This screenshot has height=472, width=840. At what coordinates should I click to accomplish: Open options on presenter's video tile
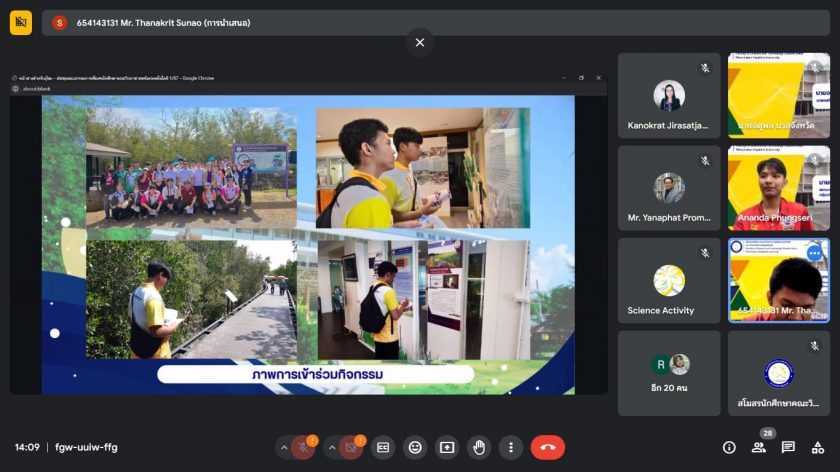click(x=814, y=254)
